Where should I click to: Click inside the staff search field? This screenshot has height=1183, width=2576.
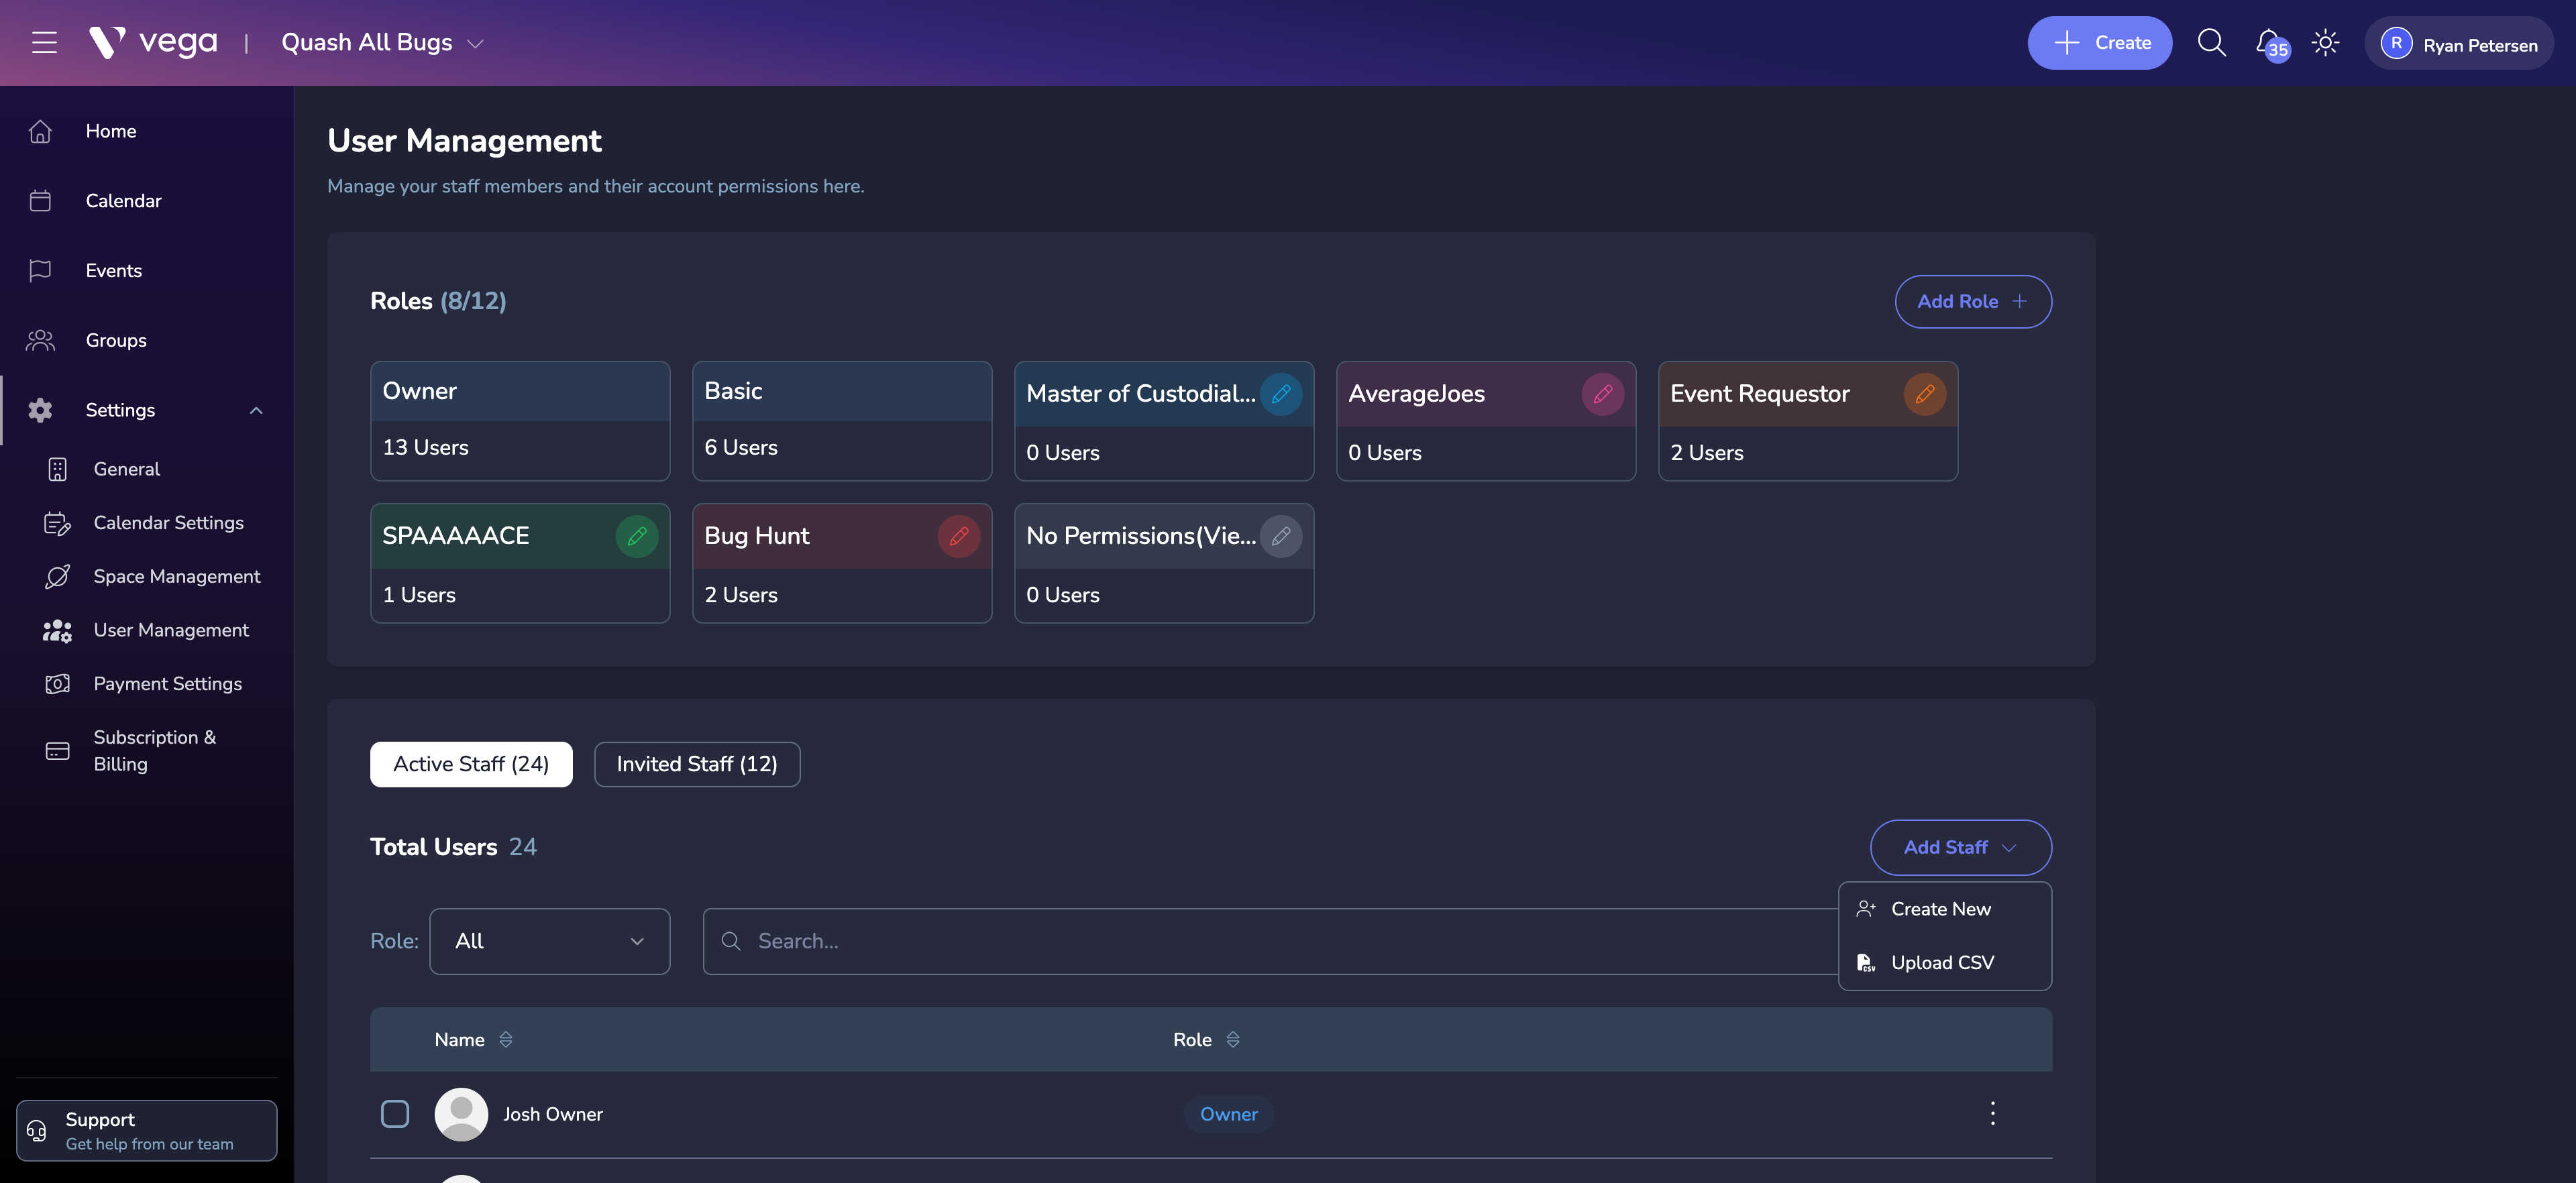point(1100,940)
